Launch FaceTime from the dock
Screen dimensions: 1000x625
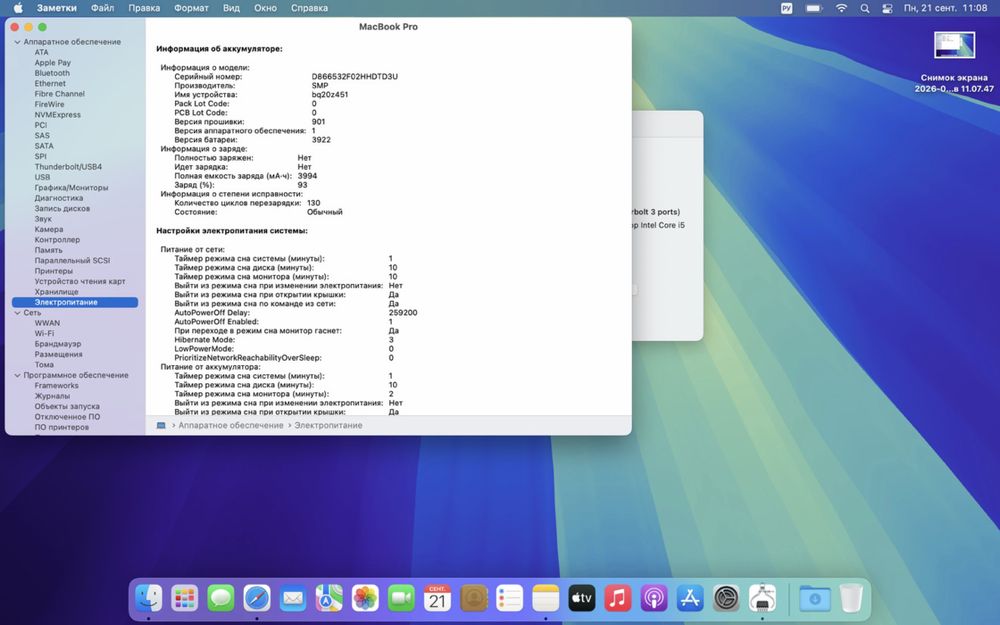click(x=401, y=598)
